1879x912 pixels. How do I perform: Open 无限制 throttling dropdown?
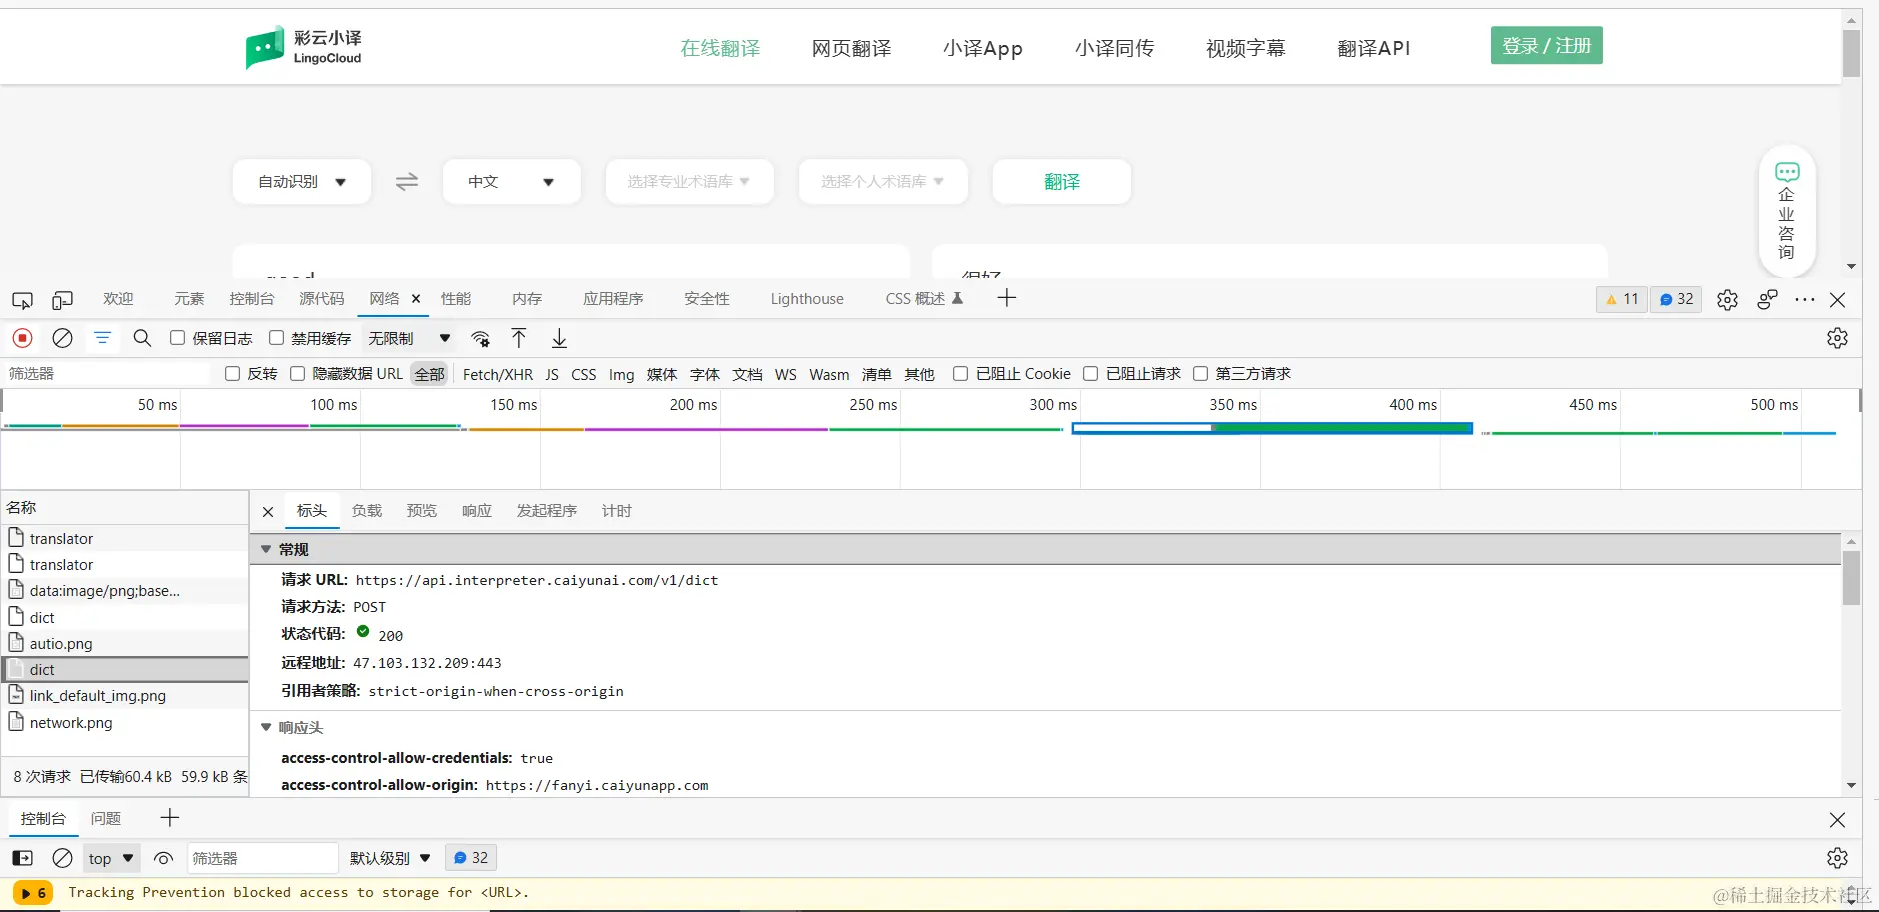[409, 339]
